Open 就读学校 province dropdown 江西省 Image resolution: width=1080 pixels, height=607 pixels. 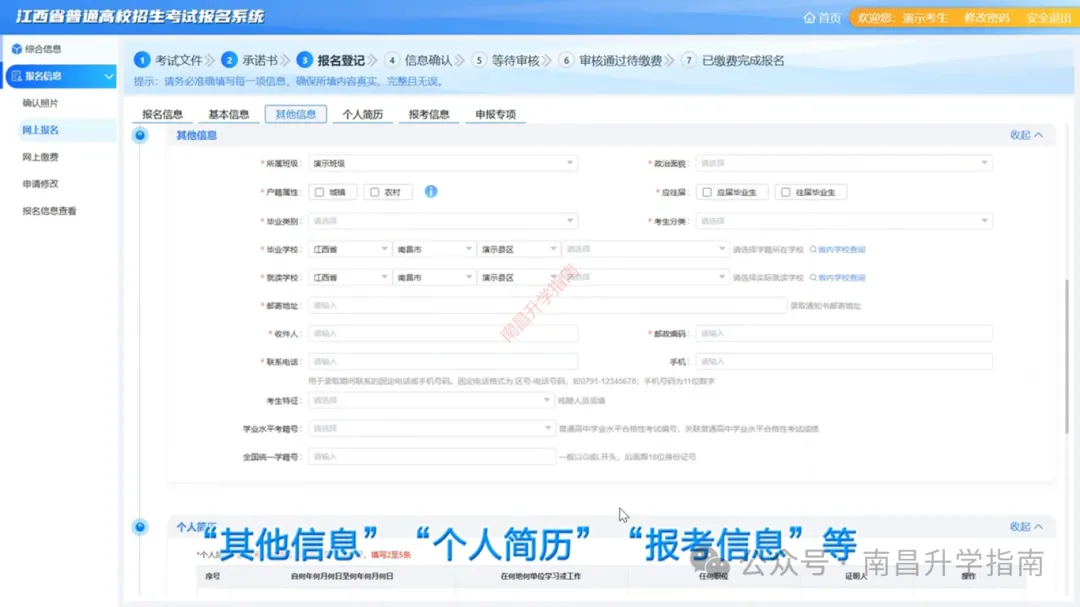(x=350, y=278)
